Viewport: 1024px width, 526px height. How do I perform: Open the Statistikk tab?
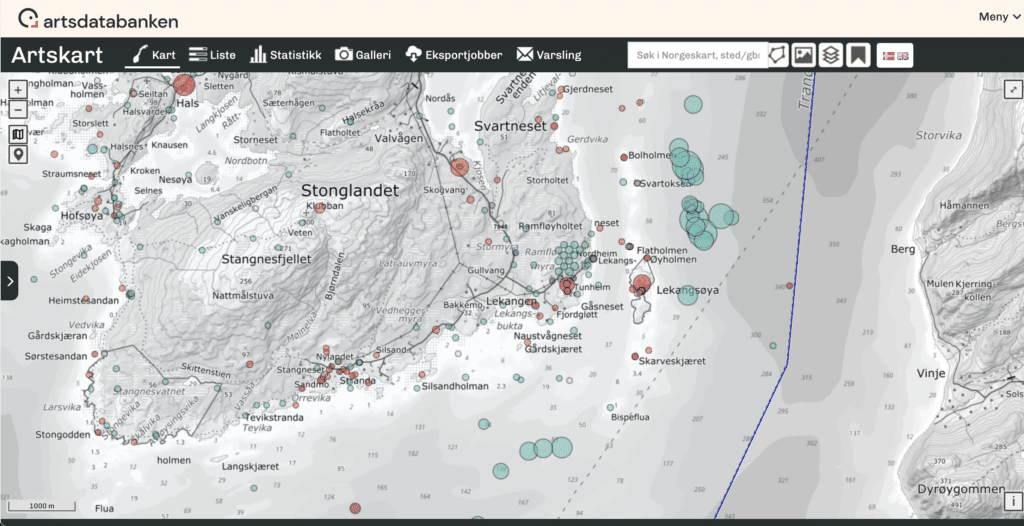pos(286,55)
